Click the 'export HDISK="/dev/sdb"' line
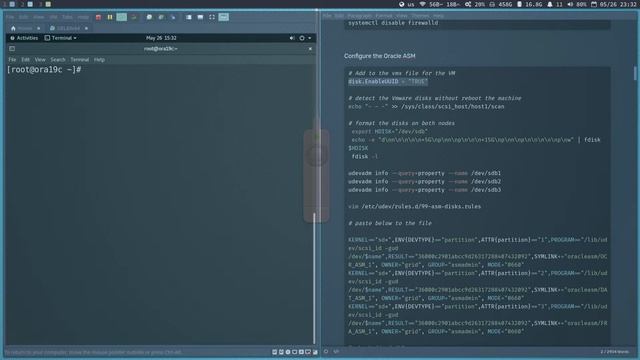The width and height of the screenshot is (640, 360). tap(389, 132)
